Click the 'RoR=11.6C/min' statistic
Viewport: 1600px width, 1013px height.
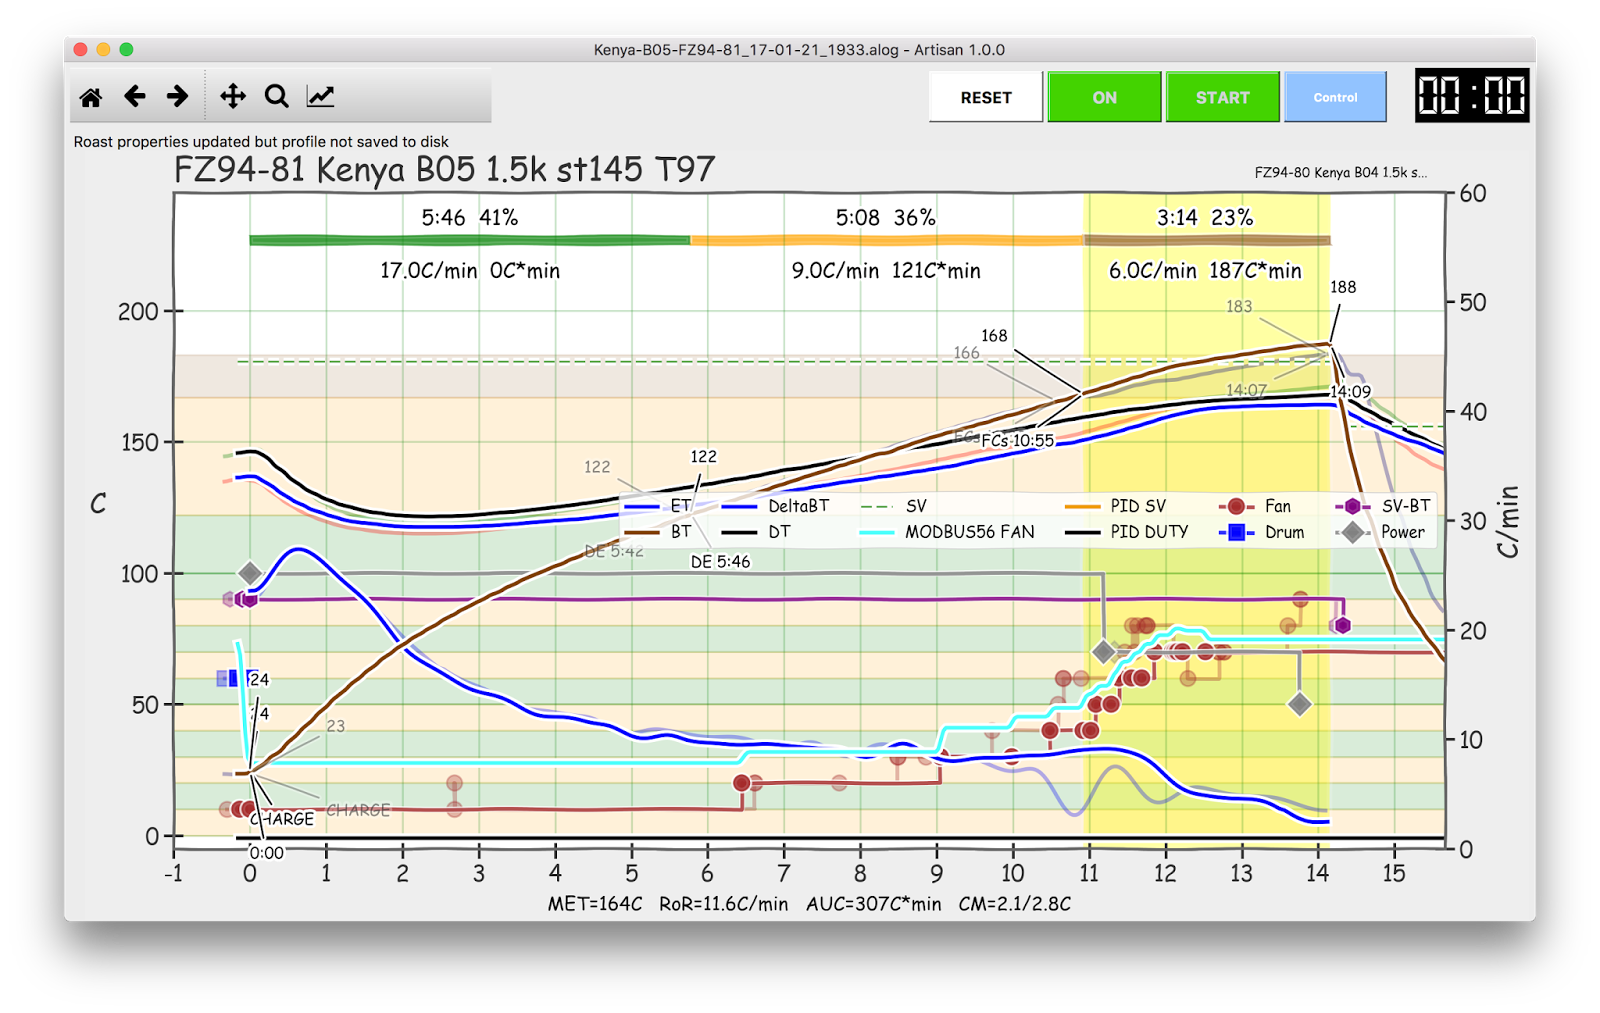tap(723, 904)
